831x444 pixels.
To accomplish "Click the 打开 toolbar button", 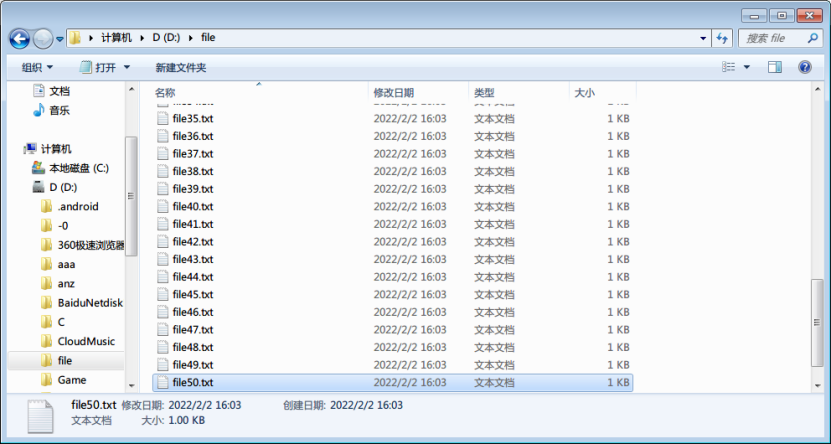I will [x=98, y=67].
